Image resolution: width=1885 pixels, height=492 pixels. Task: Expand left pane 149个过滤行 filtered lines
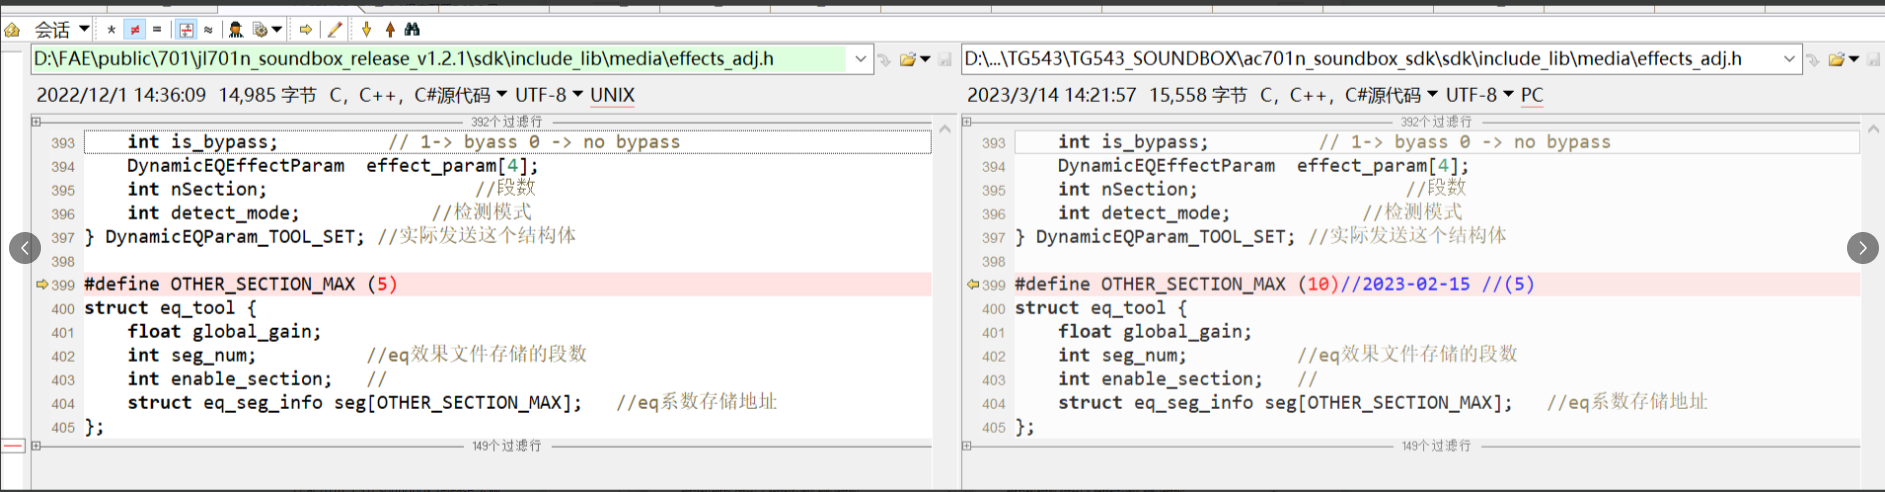point(36,446)
